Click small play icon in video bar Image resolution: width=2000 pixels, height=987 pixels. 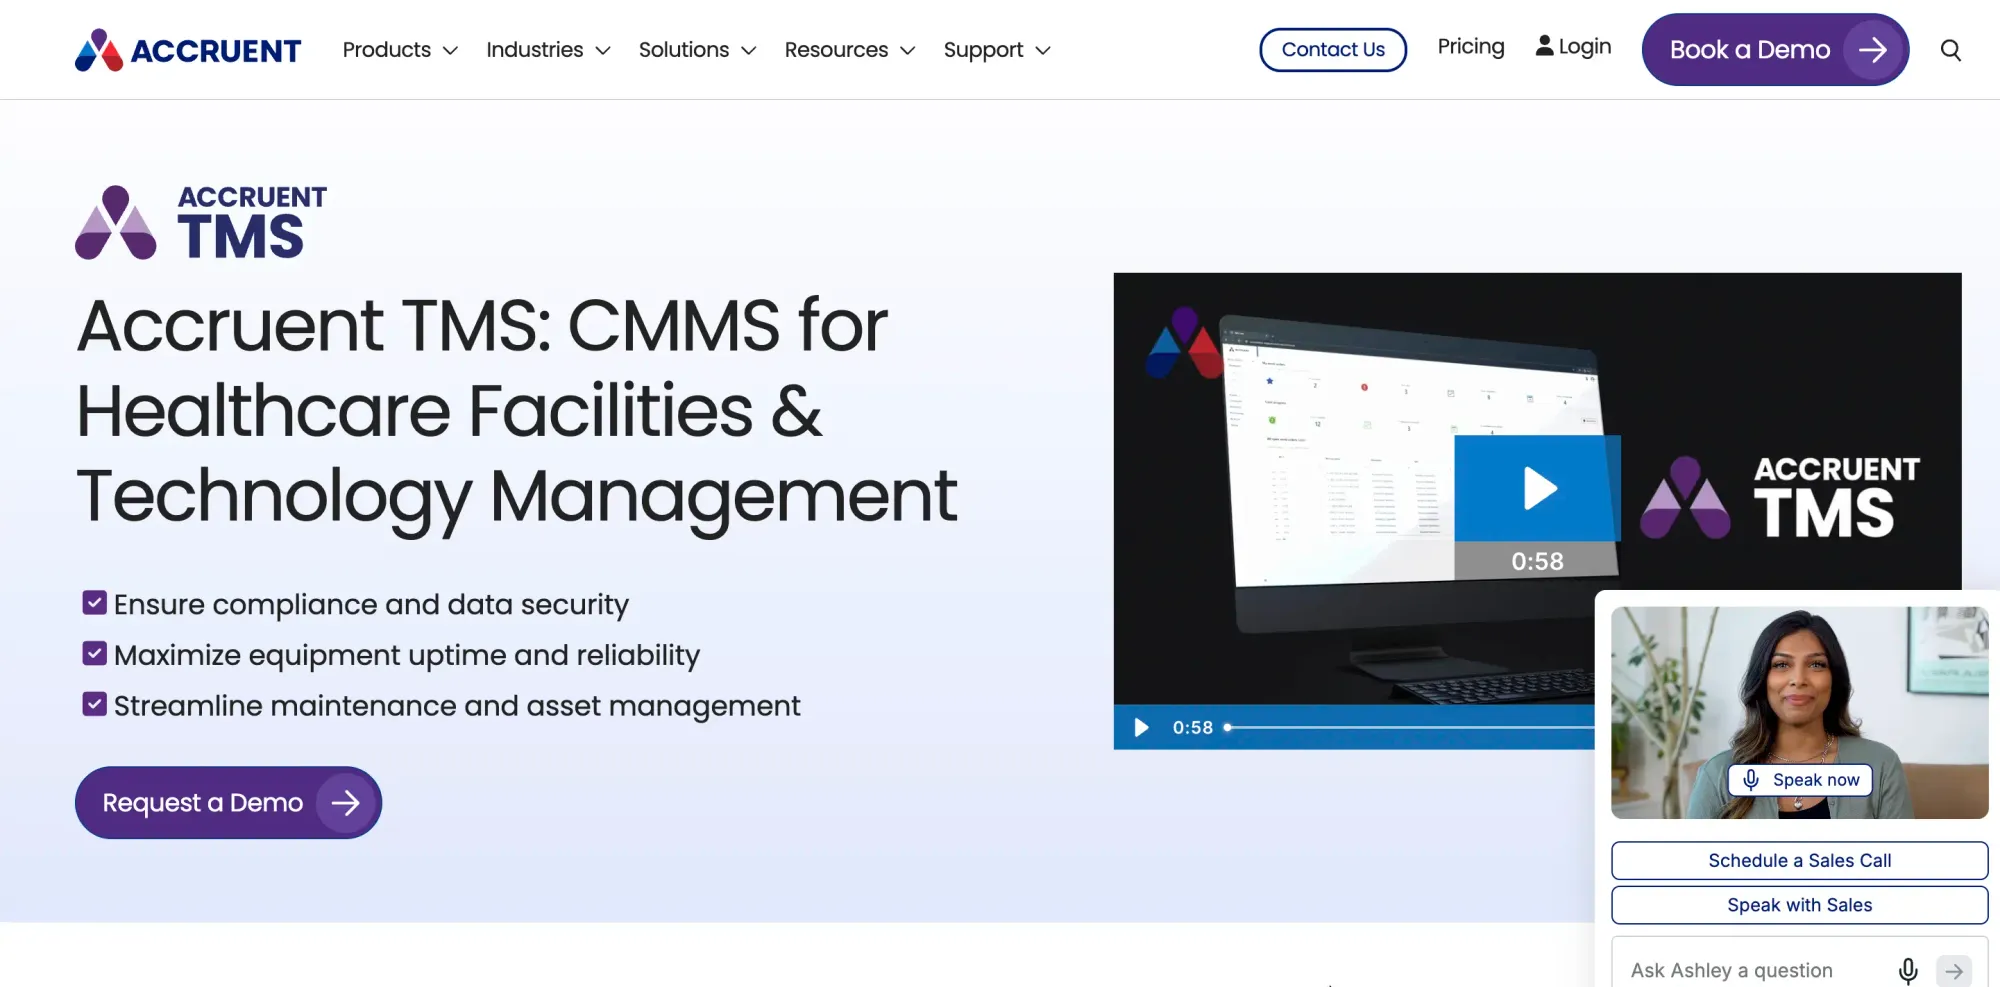1141,727
